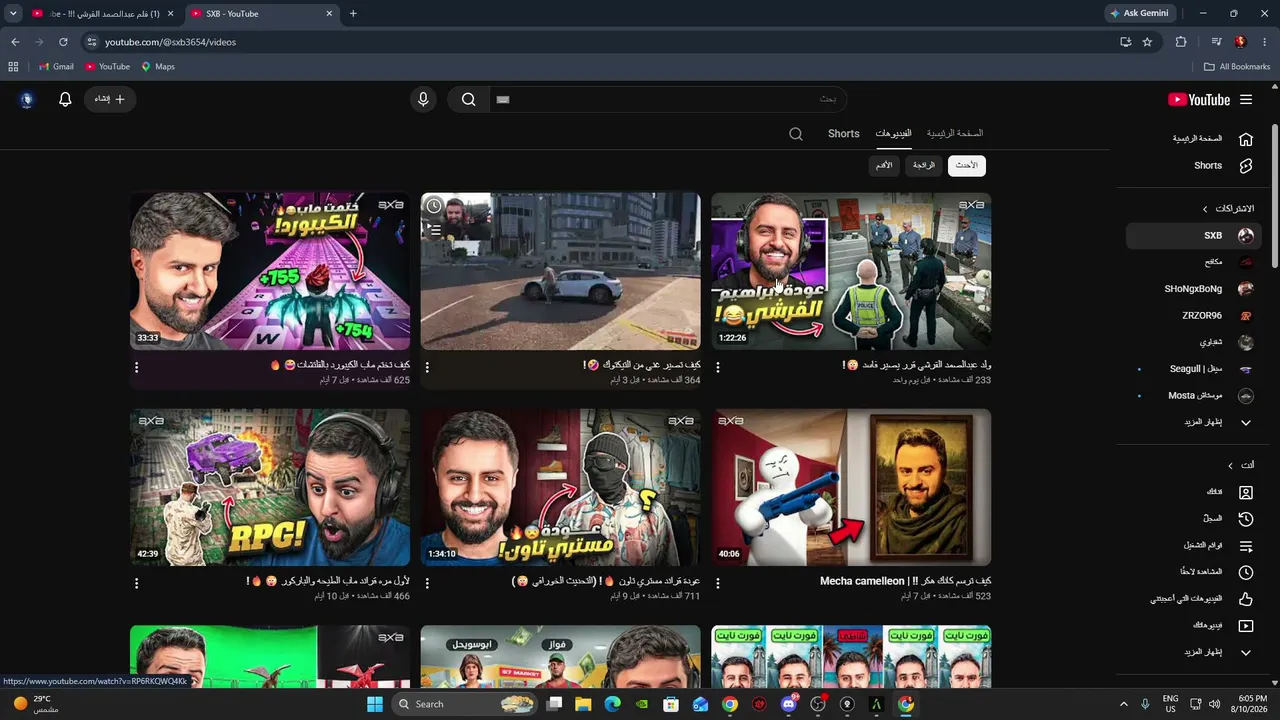Open the Gmail bookmark

pyautogui.click(x=56, y=67)
